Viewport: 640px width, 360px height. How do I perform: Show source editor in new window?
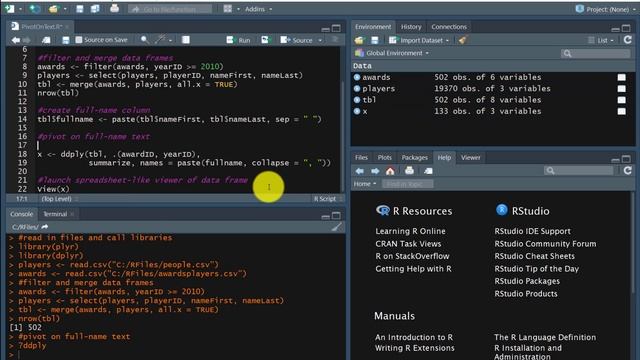46,40
